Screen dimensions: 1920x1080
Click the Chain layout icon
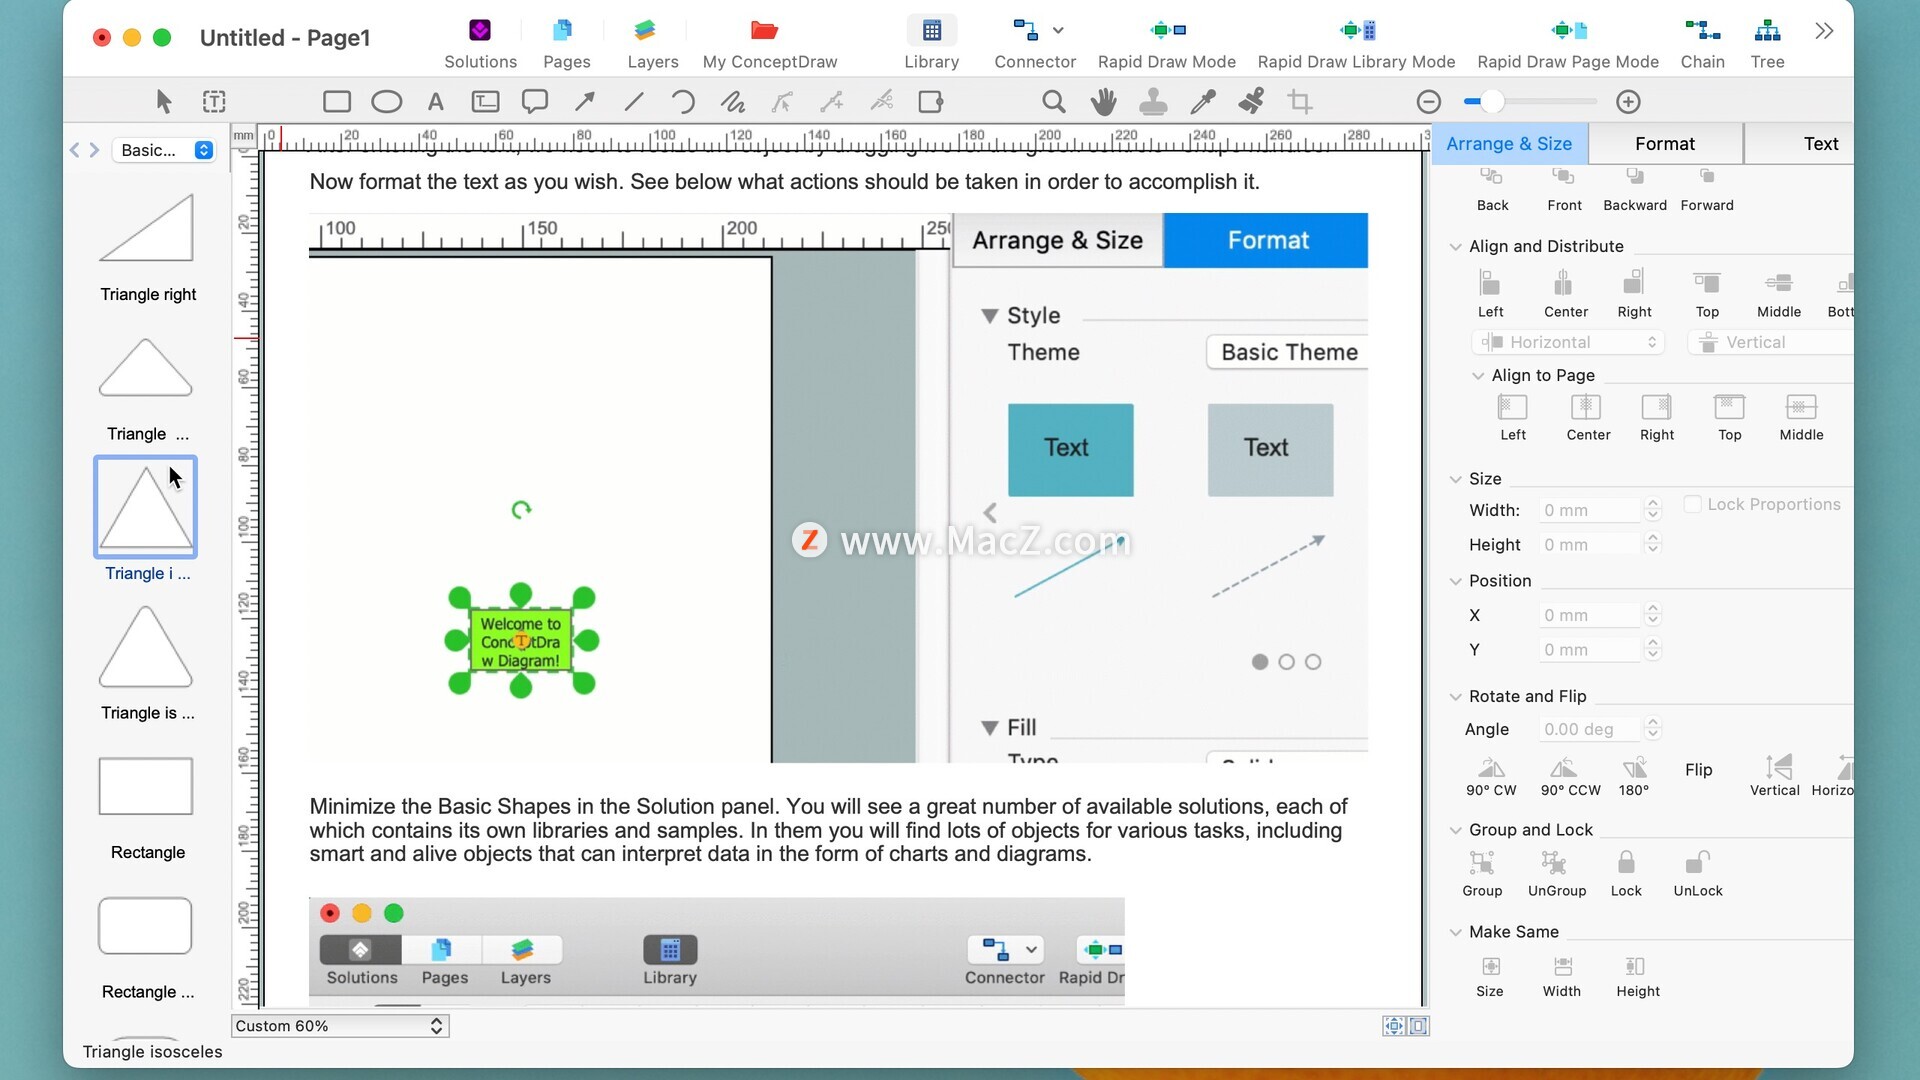click(x=1702, y=43)
